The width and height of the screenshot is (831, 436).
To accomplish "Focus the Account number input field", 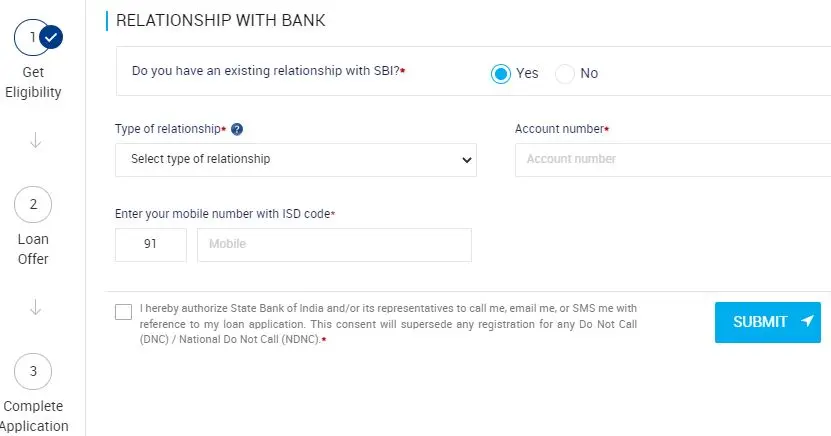I will [x=673, y=159].
